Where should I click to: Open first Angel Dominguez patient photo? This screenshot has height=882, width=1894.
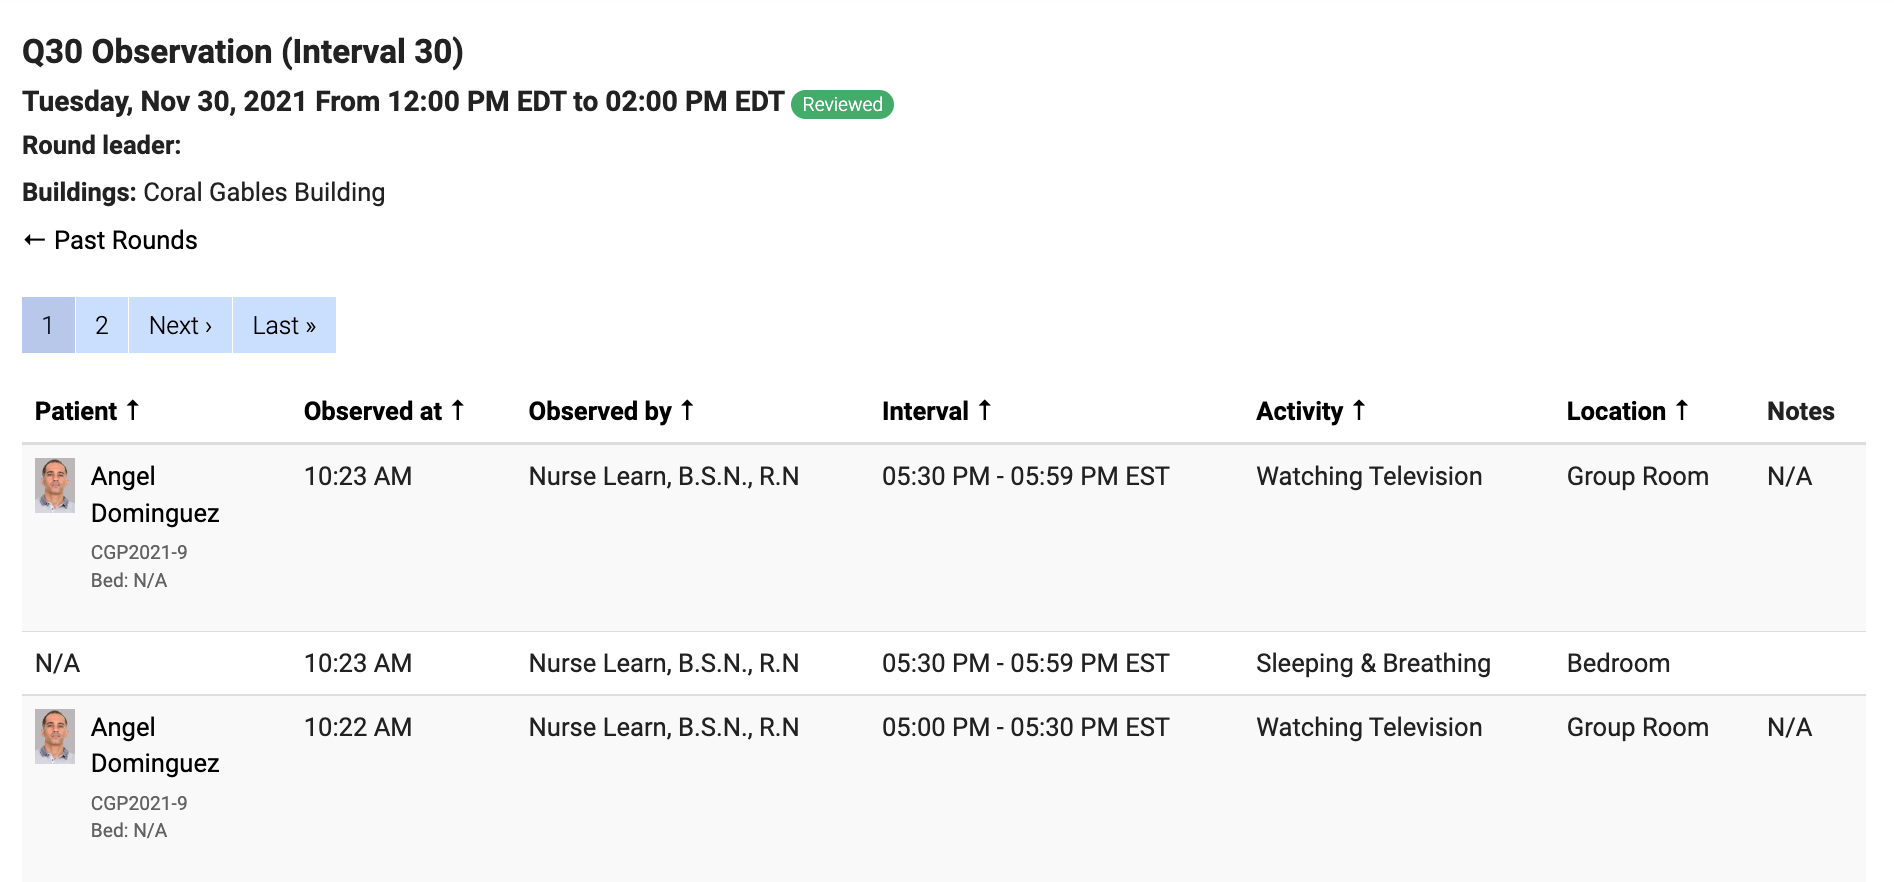[55, 485]
